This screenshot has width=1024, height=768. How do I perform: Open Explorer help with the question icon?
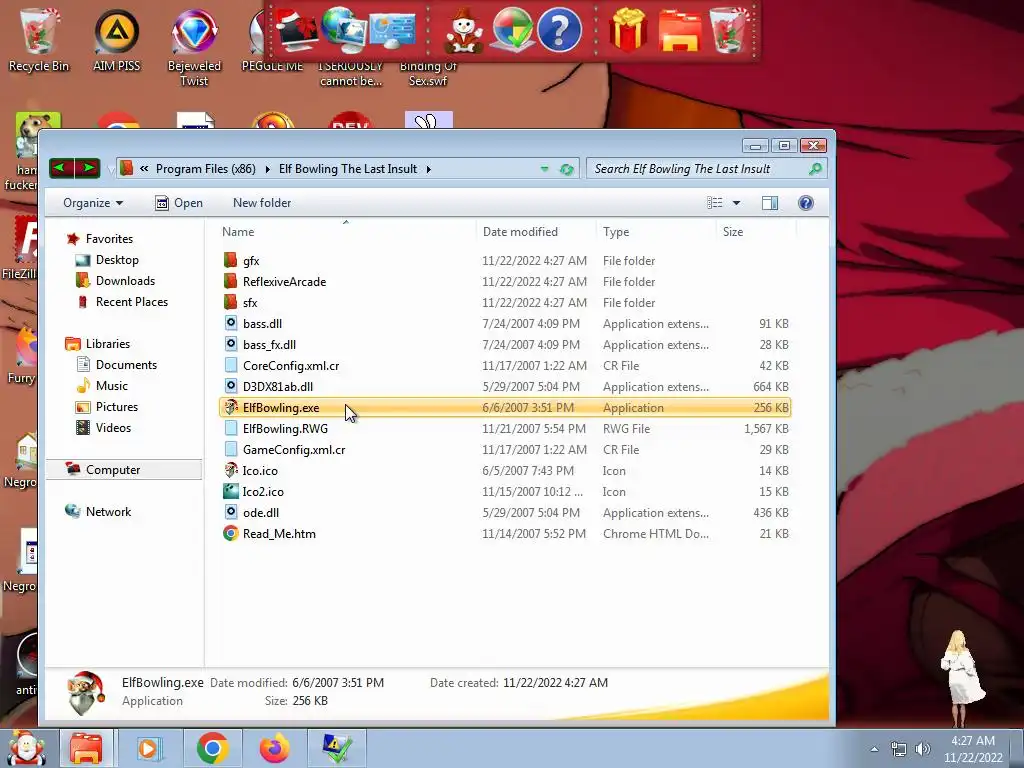click(x=806, y=203)
